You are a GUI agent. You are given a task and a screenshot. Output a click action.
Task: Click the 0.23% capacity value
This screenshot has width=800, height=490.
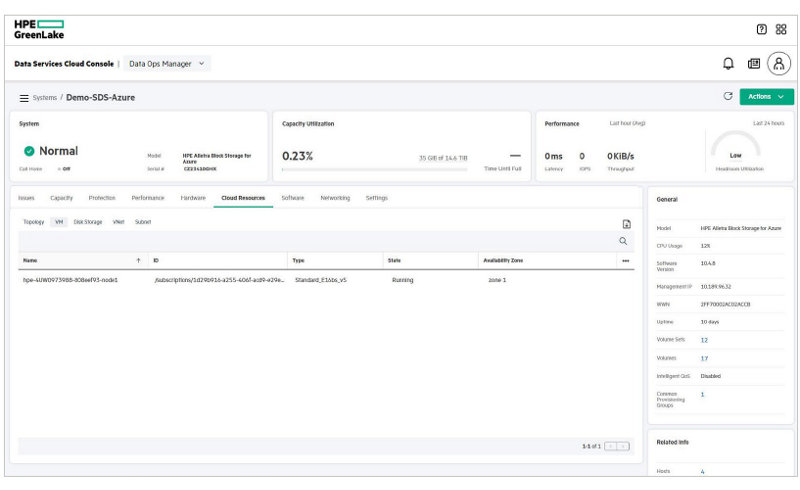(297, 156)
